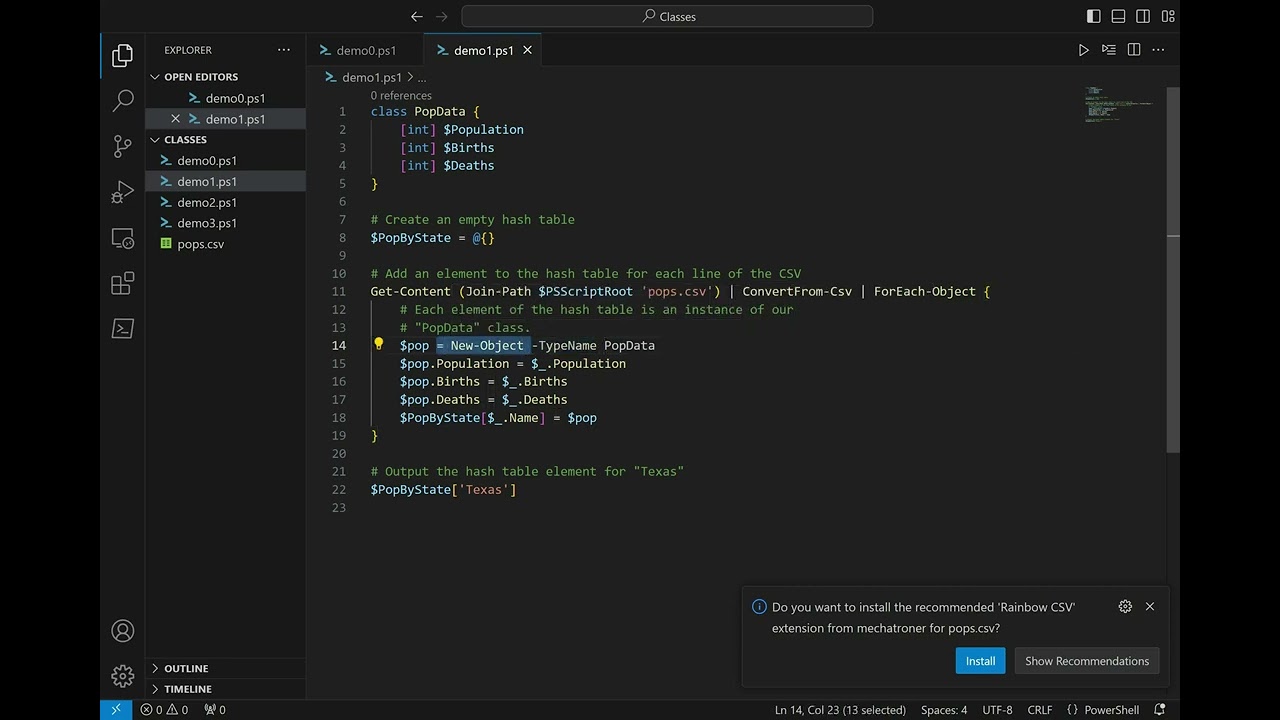Click breadcrumb ellipsis after demo1.ps1
The height and width of the screenshot is (720, 1280).
coord(421,77)
